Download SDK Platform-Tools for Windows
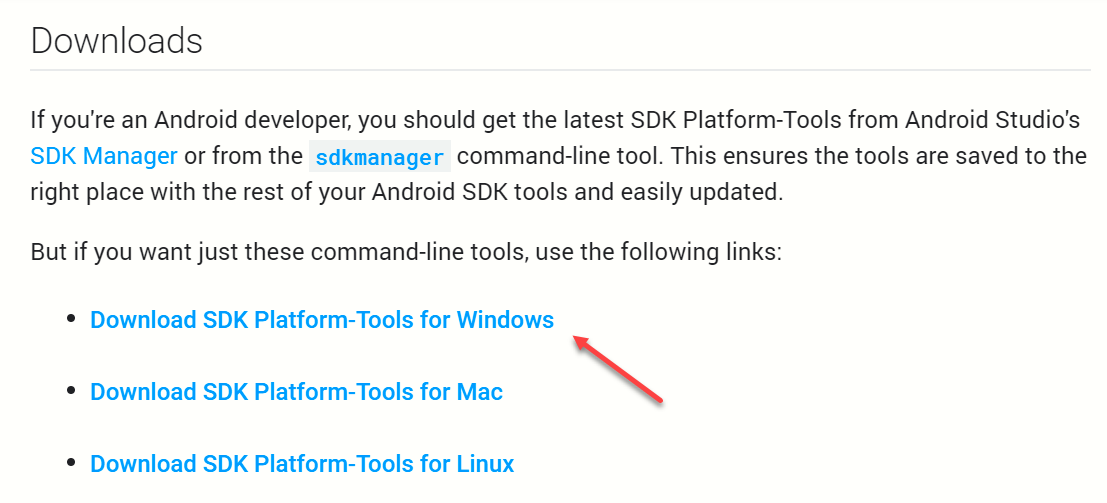 322,320
